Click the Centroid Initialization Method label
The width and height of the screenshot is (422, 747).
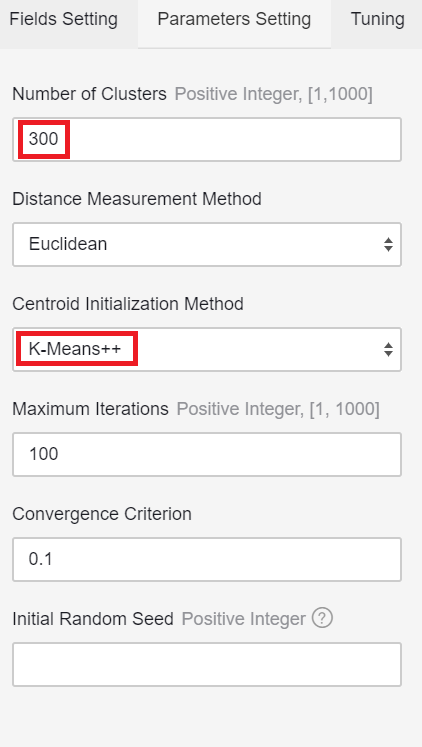pyautogui.click(x=128, y=303)
